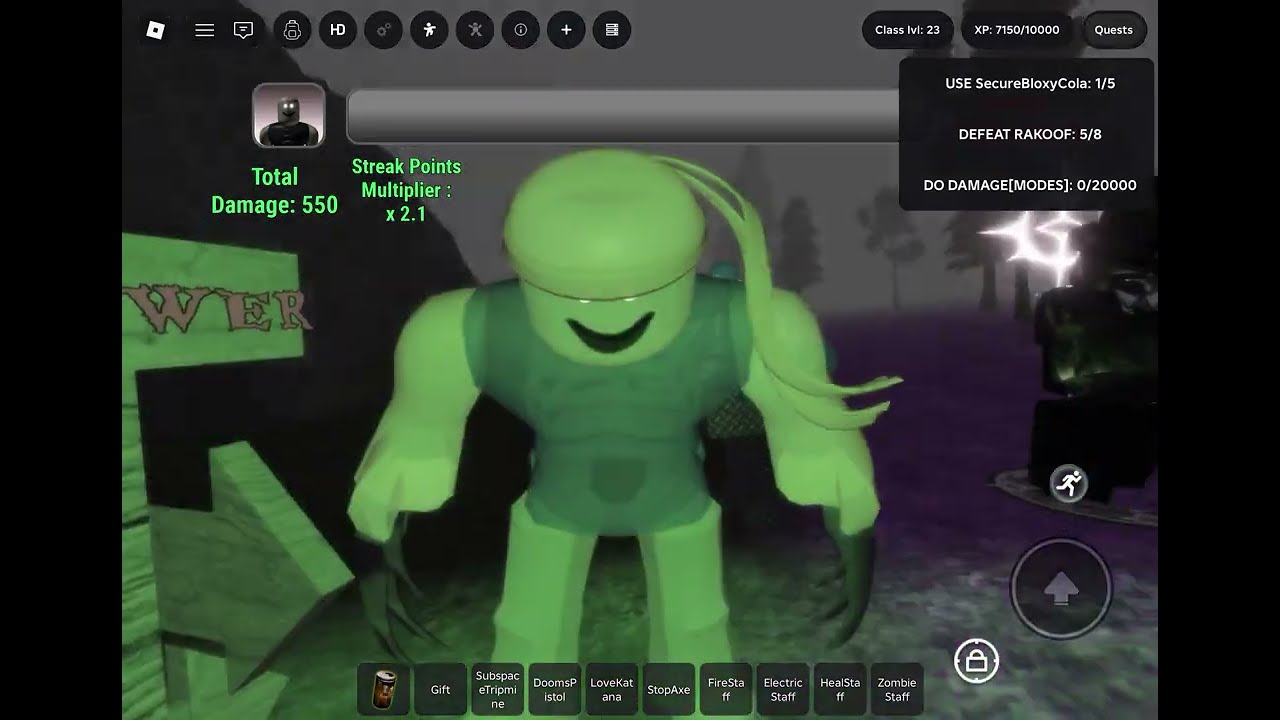Equip the Gift tool
This screenshot has width=1280, height=720.
pos(441,689)
